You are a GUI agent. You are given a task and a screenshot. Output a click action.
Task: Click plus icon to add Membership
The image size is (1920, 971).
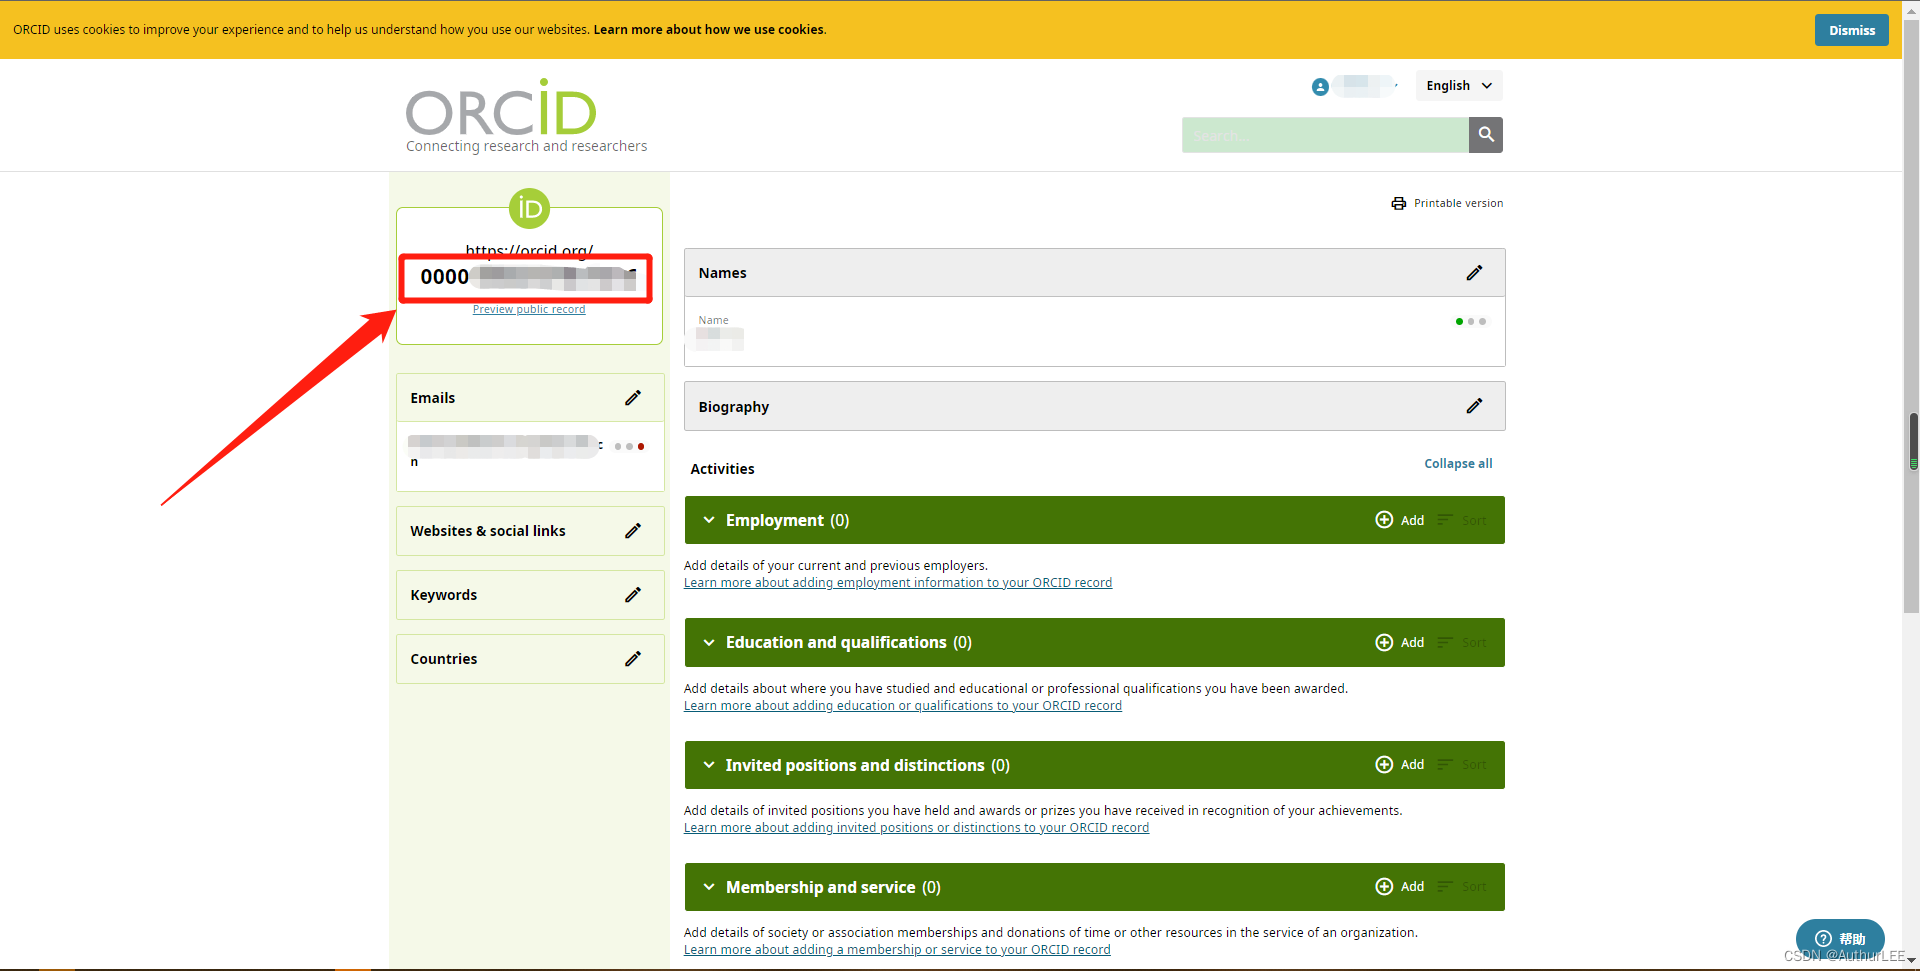tap(1384, 886)
